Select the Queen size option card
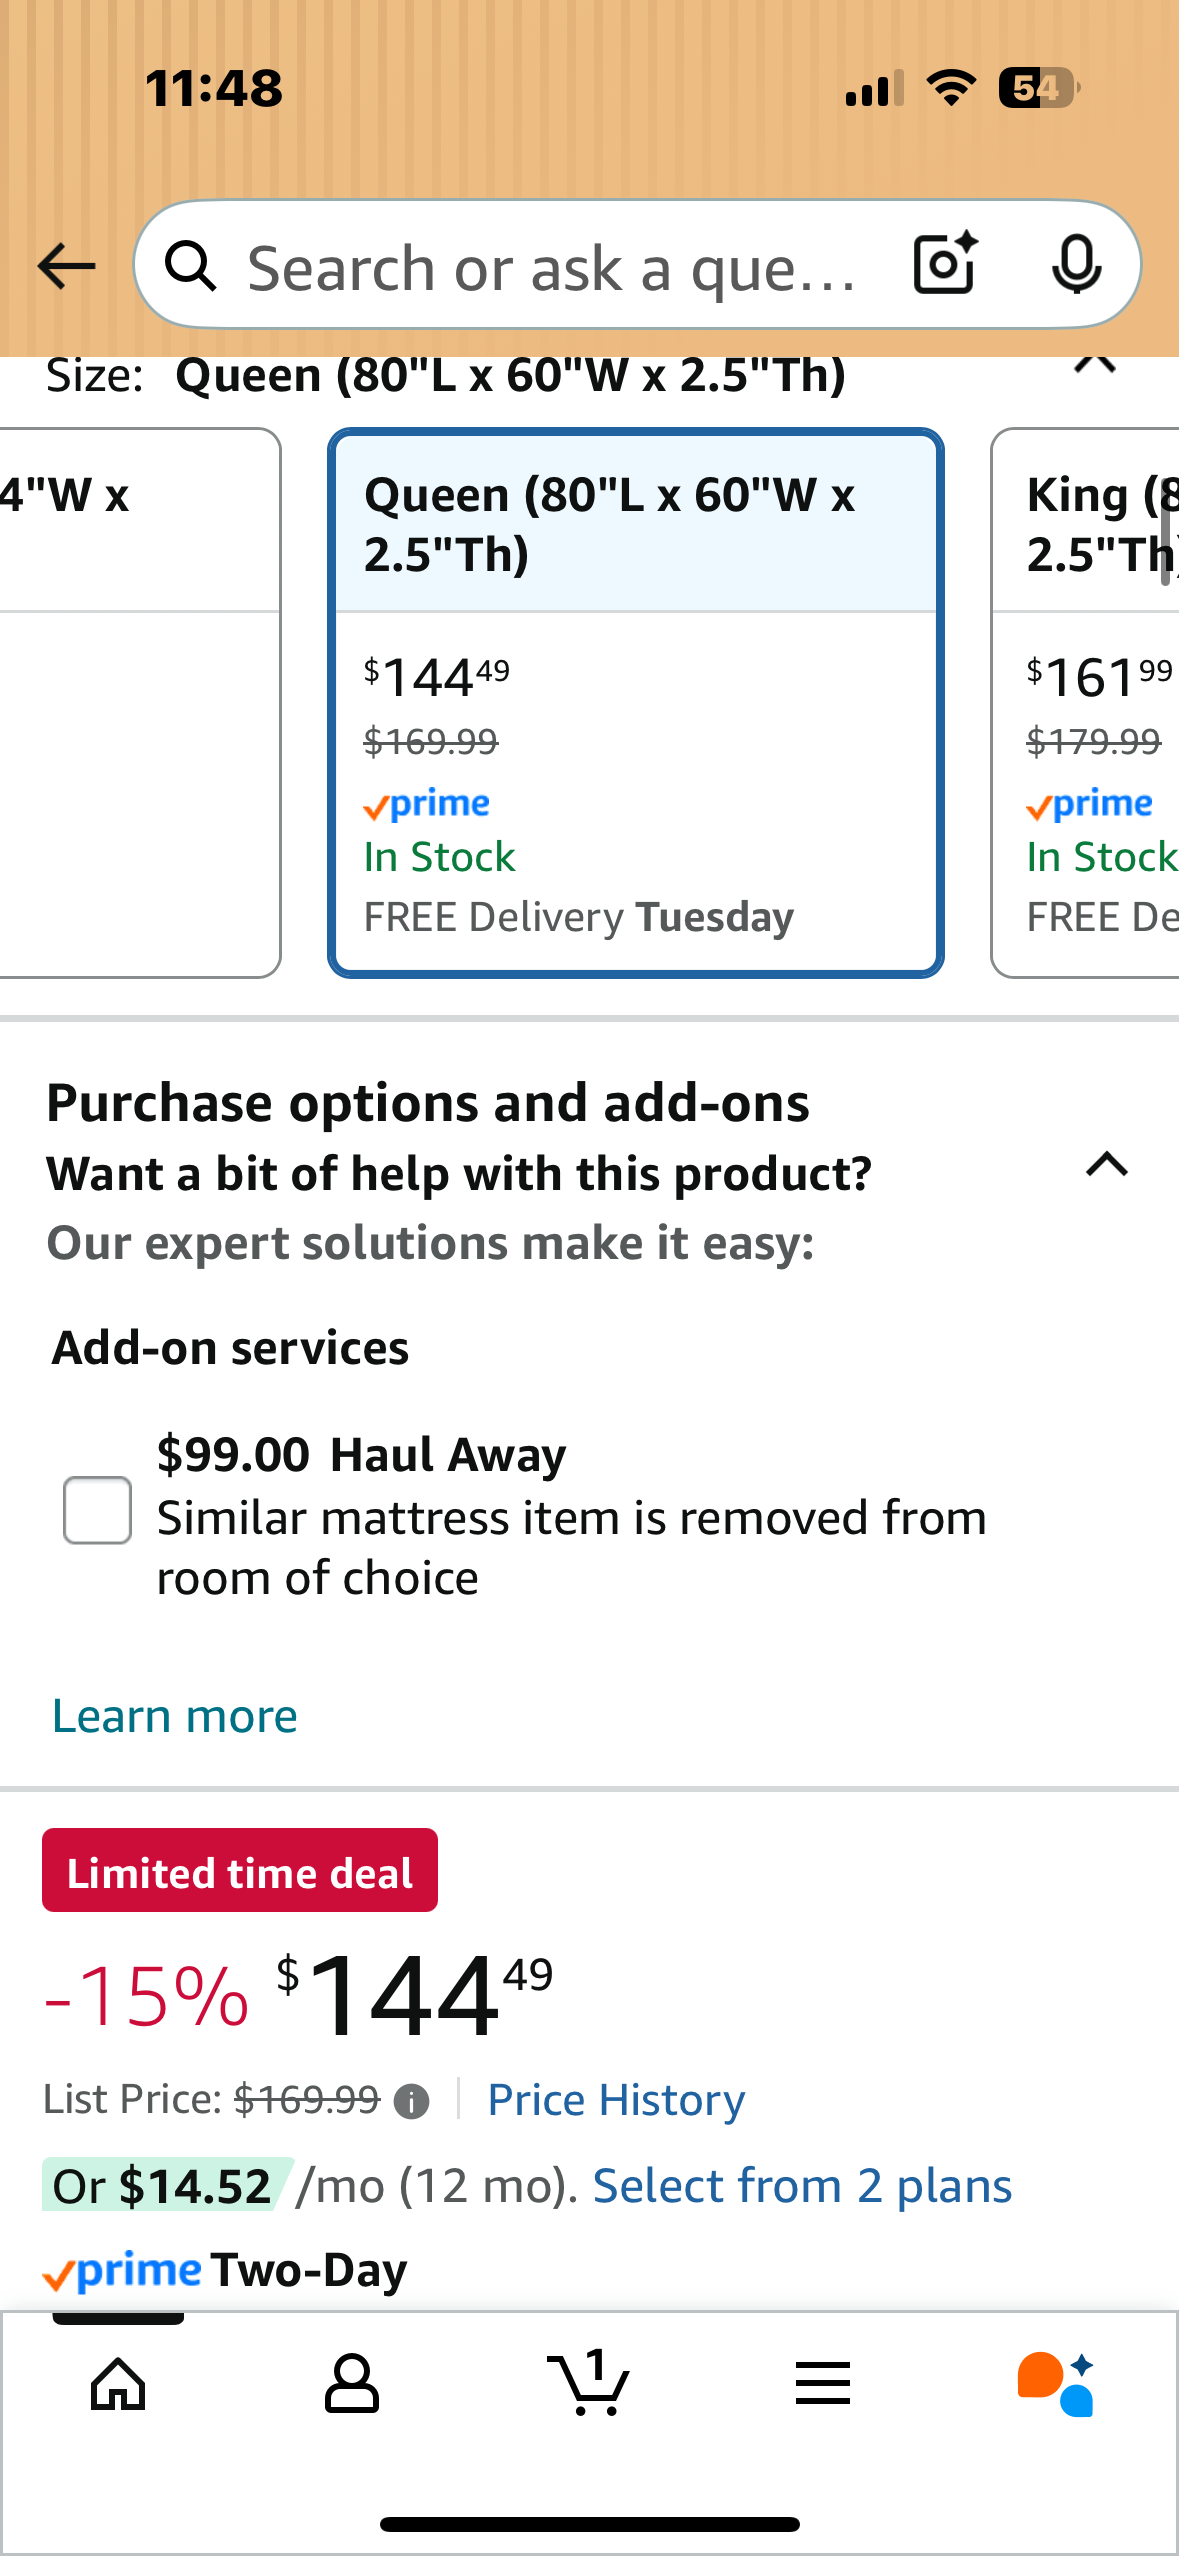 point(636,703)
